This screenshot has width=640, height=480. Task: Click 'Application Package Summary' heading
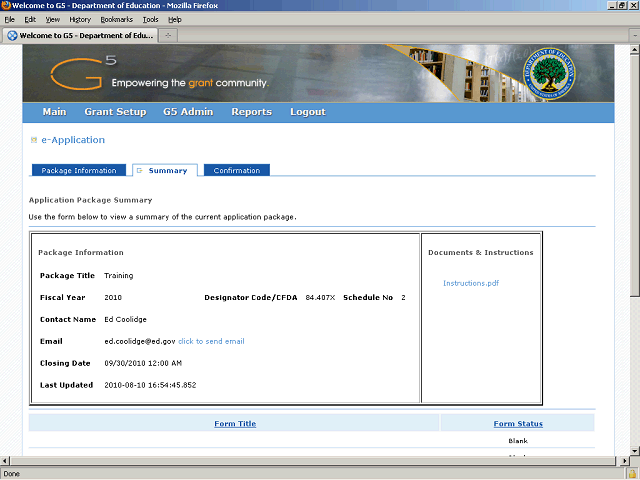click(x=90, y=200)
